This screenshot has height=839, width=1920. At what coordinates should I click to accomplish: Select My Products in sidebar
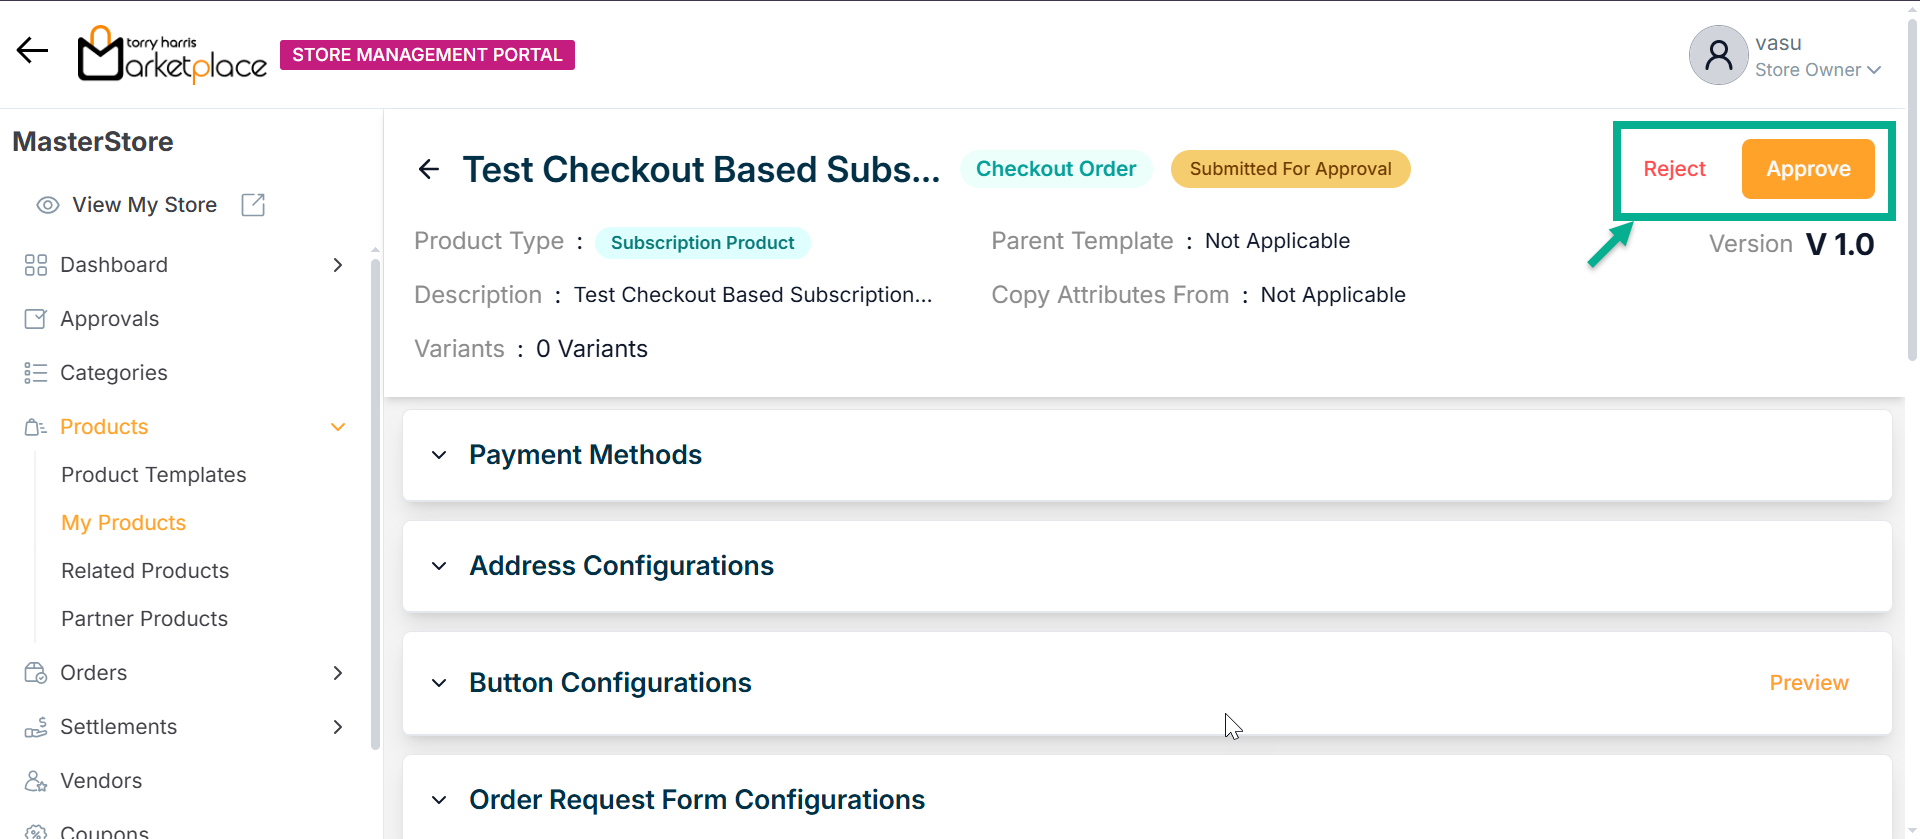124,523
